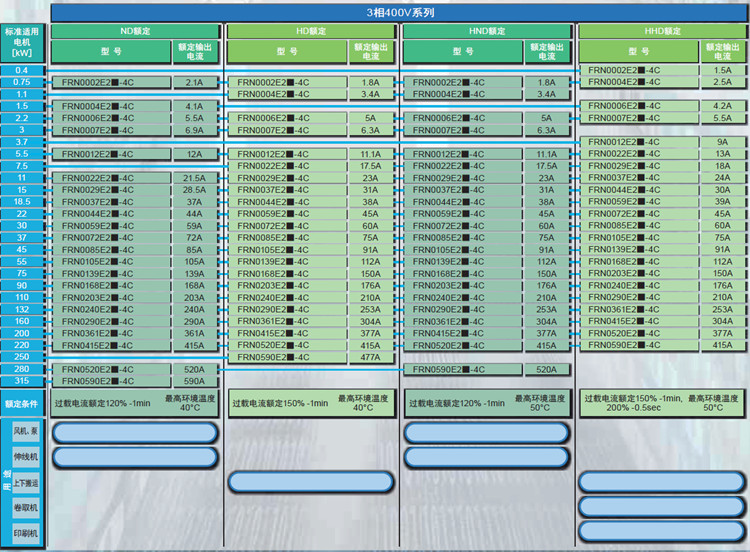This screenshot has height=552, width=750.
Task: Click the 额定条件 row label
Action: [22, 404]
